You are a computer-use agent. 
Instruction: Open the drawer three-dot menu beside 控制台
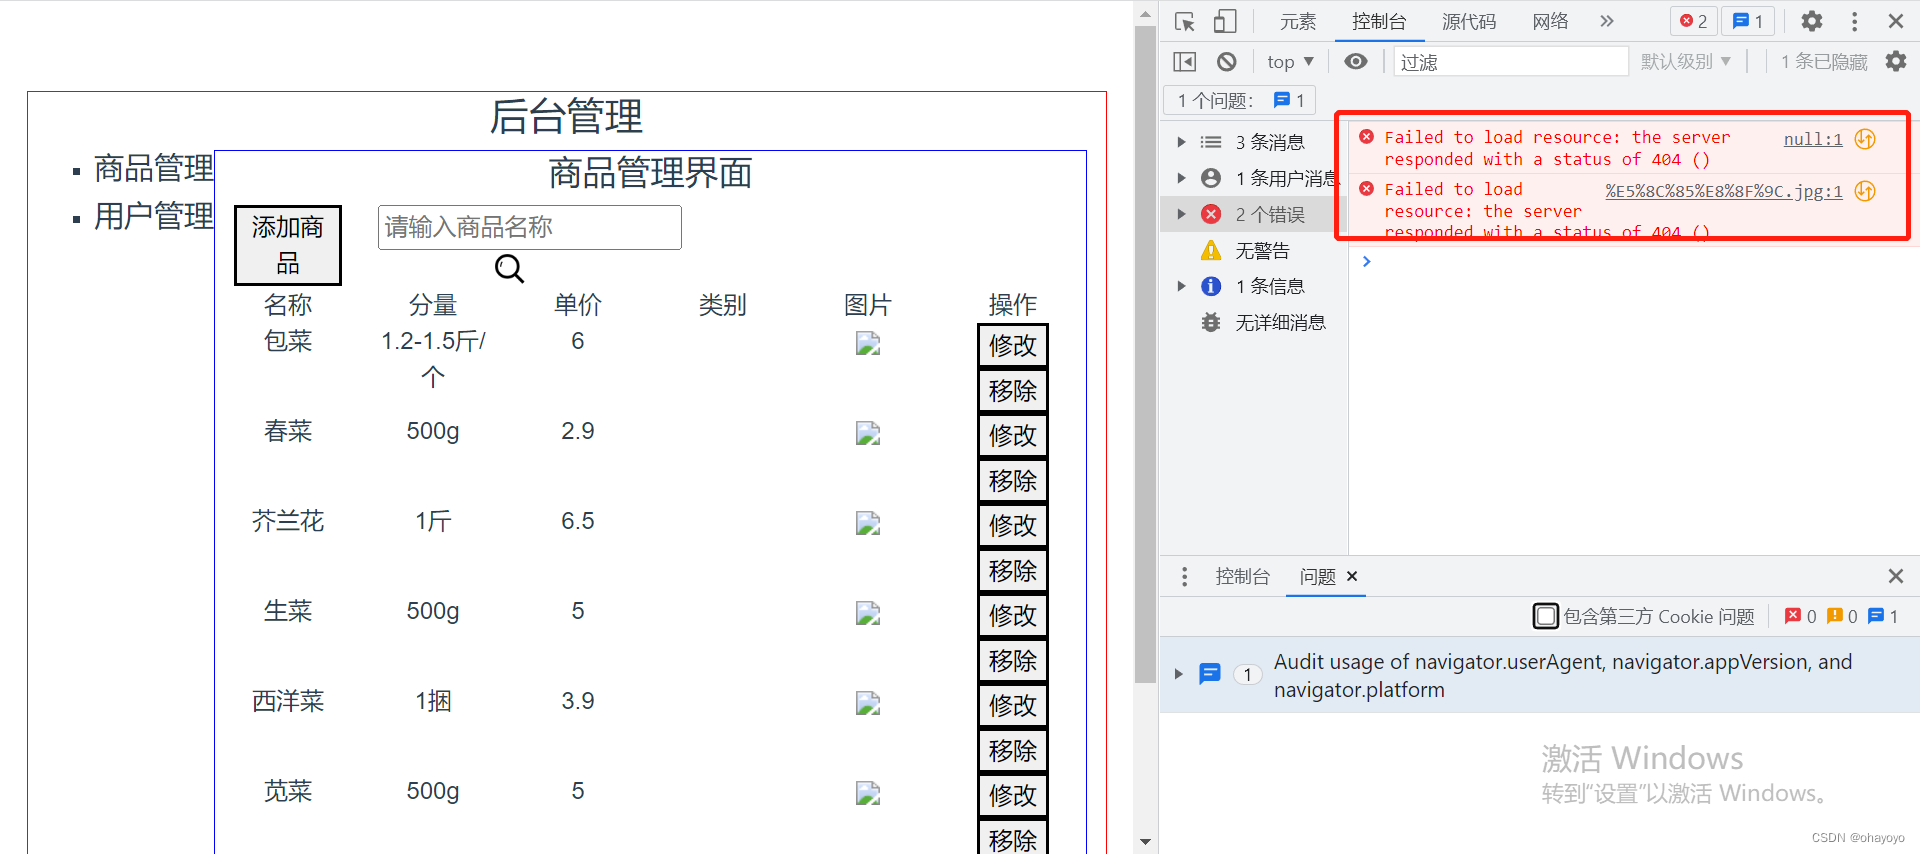pyautogui.click(x=1184, y=577)
